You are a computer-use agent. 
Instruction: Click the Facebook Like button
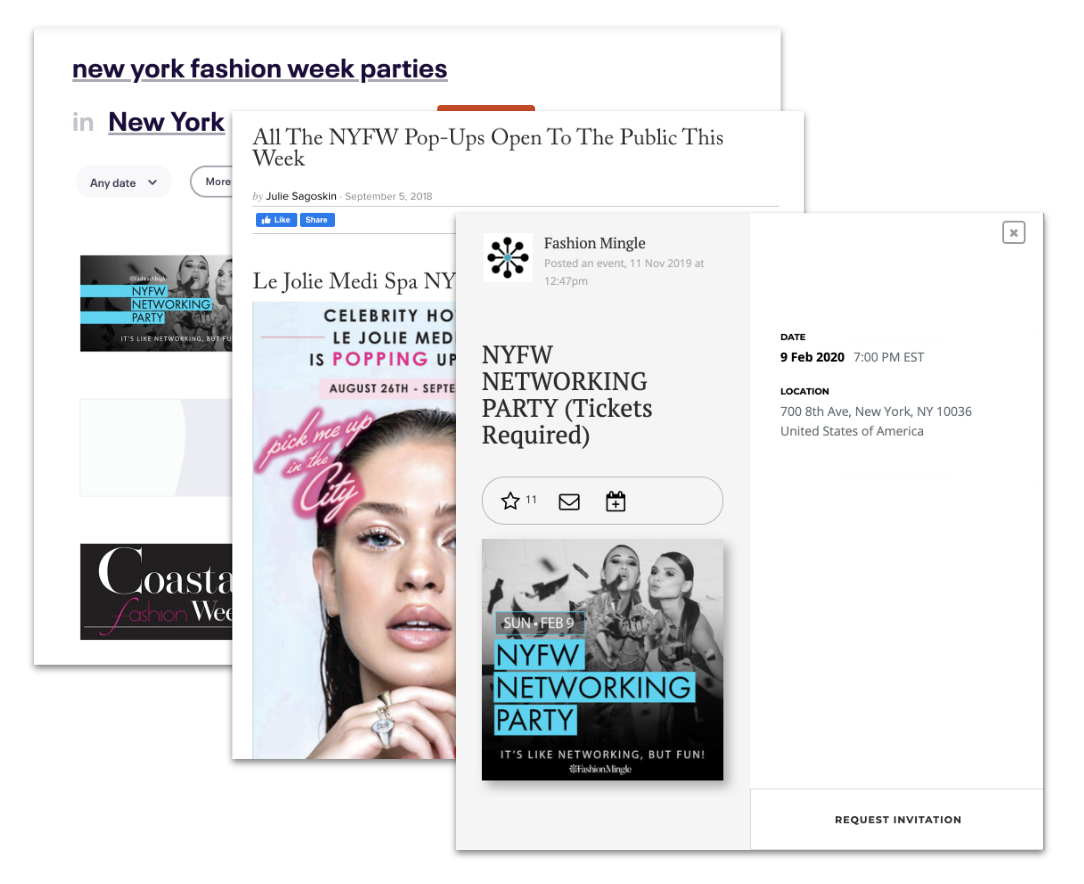point(277,220)
